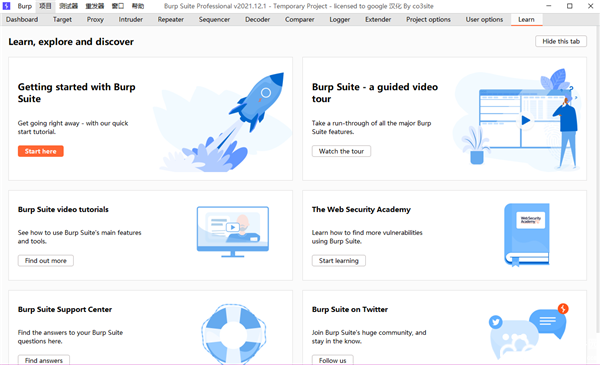Click the video tutorials monitor illustration
The image size is (600, 365).
233,231
